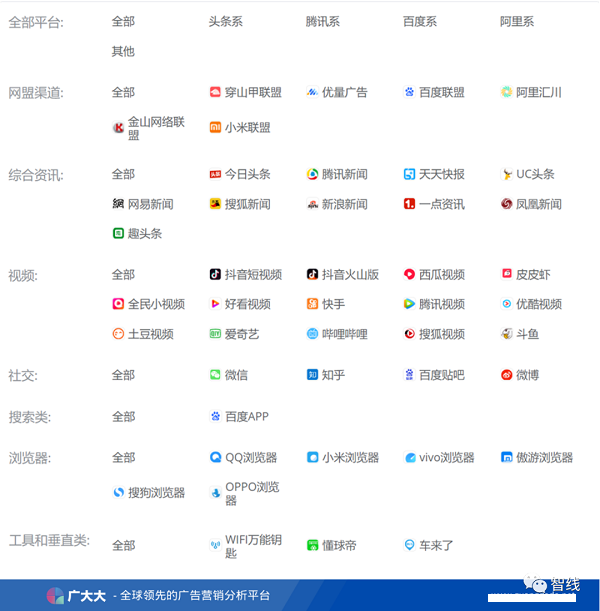Select the 小米联盟 Mi icon
The image size is (600, 611).
215,127
